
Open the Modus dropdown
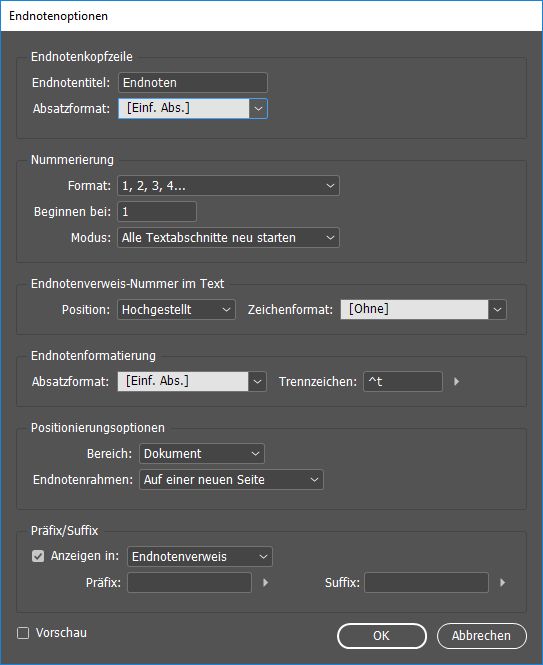(228, 238)
